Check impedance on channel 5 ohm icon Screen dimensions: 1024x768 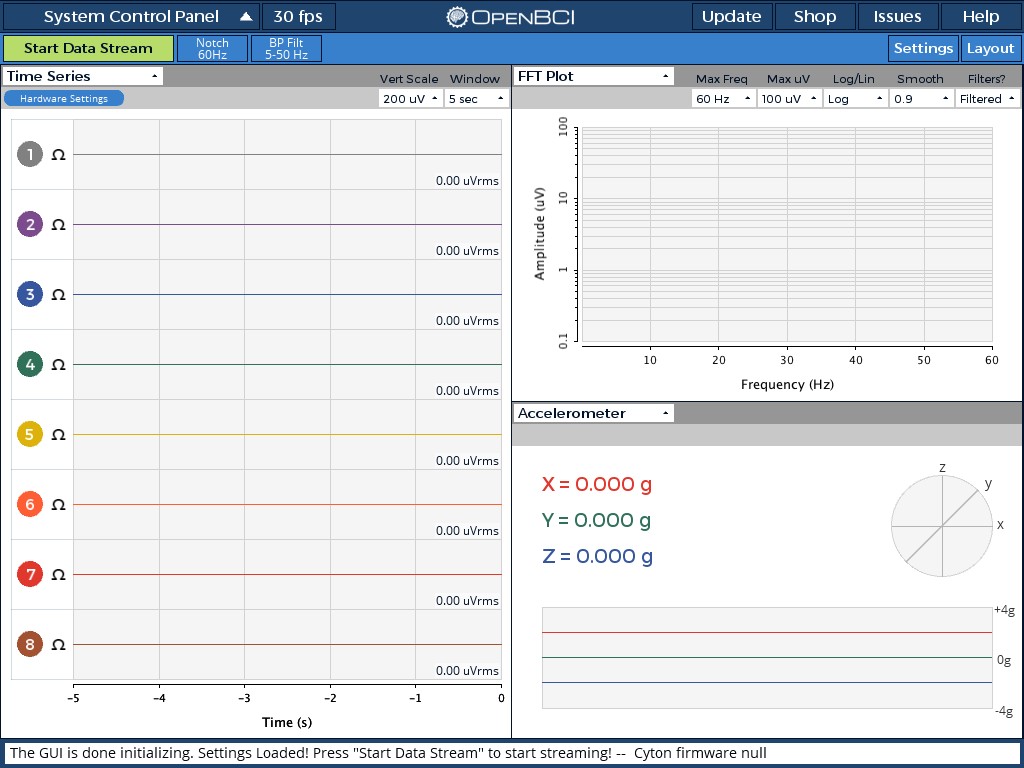[58, 434]
